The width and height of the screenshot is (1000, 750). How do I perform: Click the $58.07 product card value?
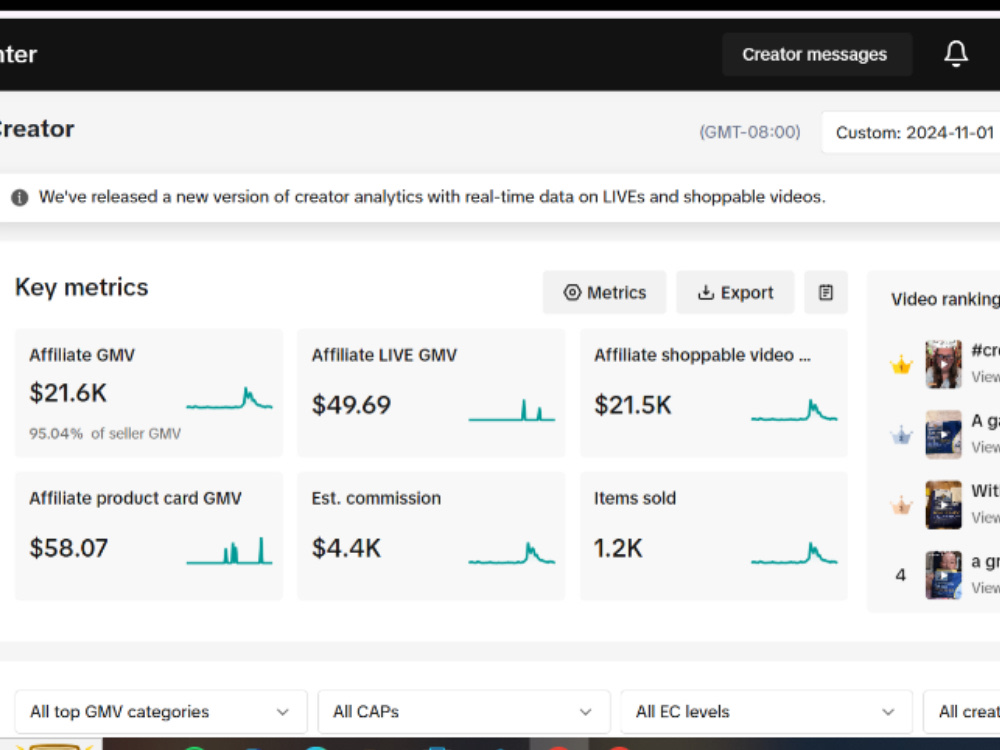point(69,548)
